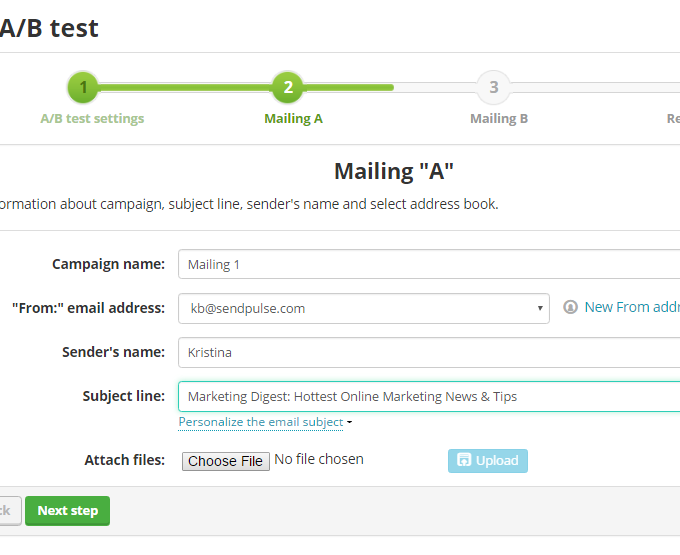Click Personalize the email subject link
The width and height of the screenshot is (680, 555).
pyautogui.click(x=261, y=422)
